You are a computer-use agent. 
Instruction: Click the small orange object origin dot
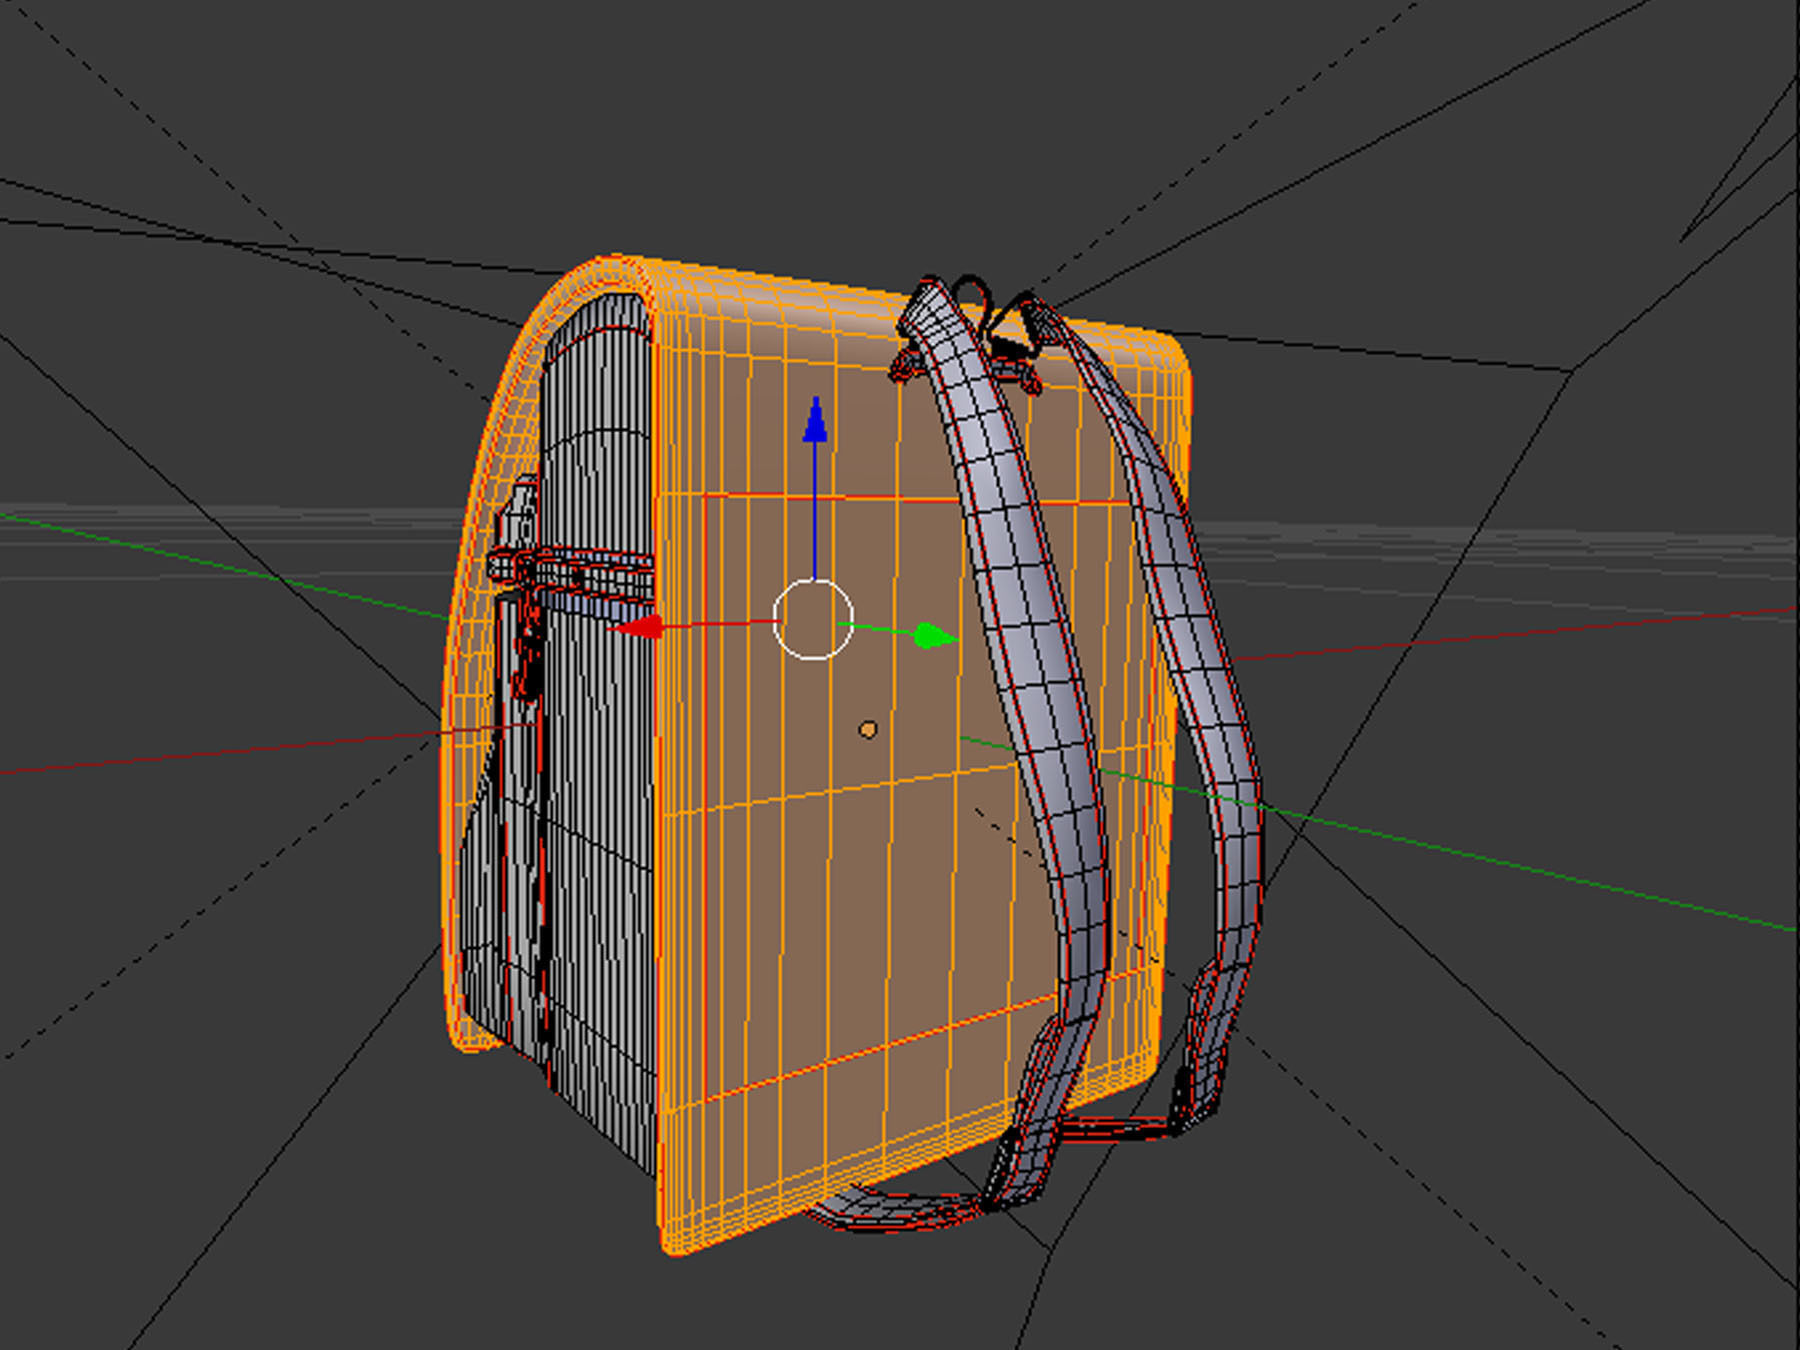(x=868, y=730)
